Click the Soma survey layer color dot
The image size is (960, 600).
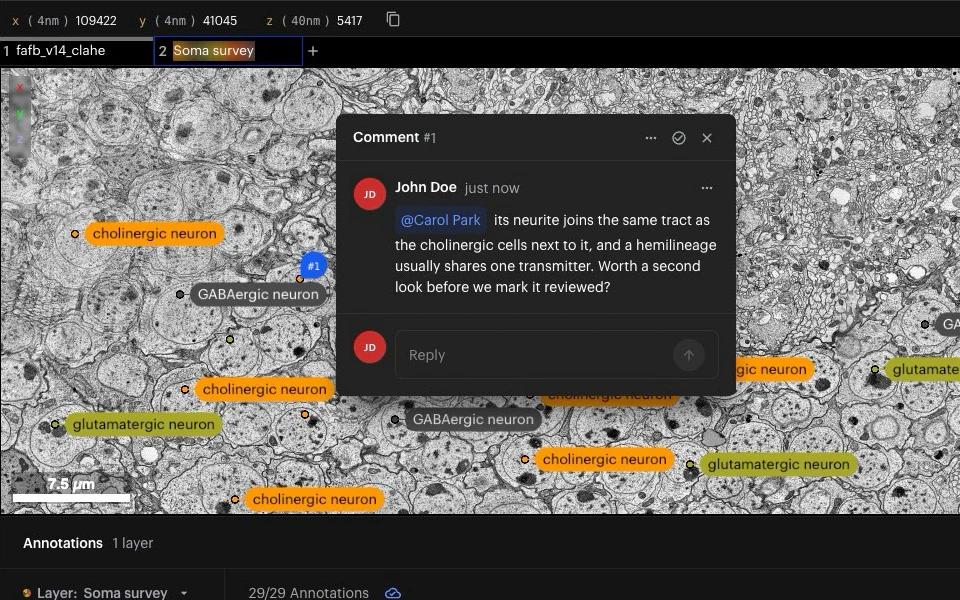coord(27,593)
